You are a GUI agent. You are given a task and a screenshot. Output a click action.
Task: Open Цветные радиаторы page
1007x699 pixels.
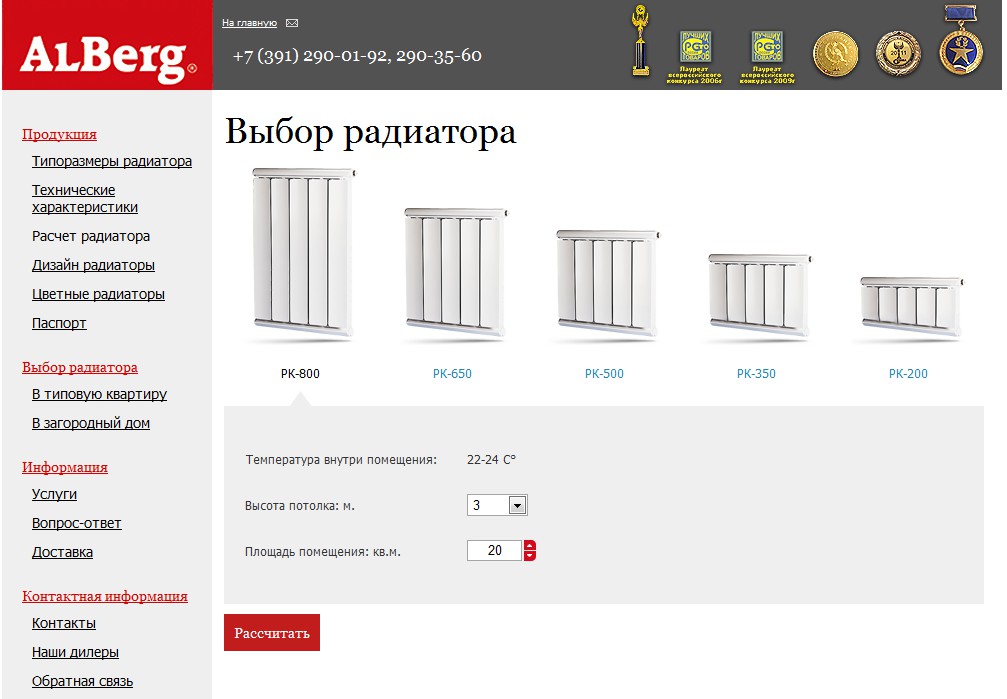[x=98, y=294]
